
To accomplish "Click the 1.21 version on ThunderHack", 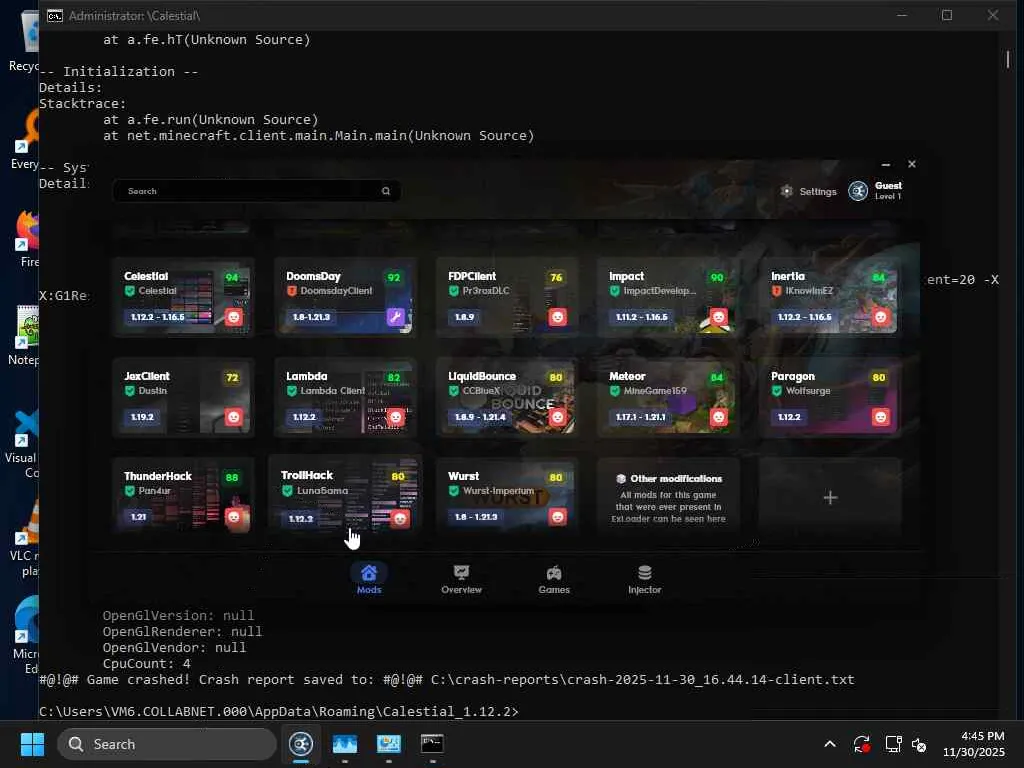I will pos(138,517).
